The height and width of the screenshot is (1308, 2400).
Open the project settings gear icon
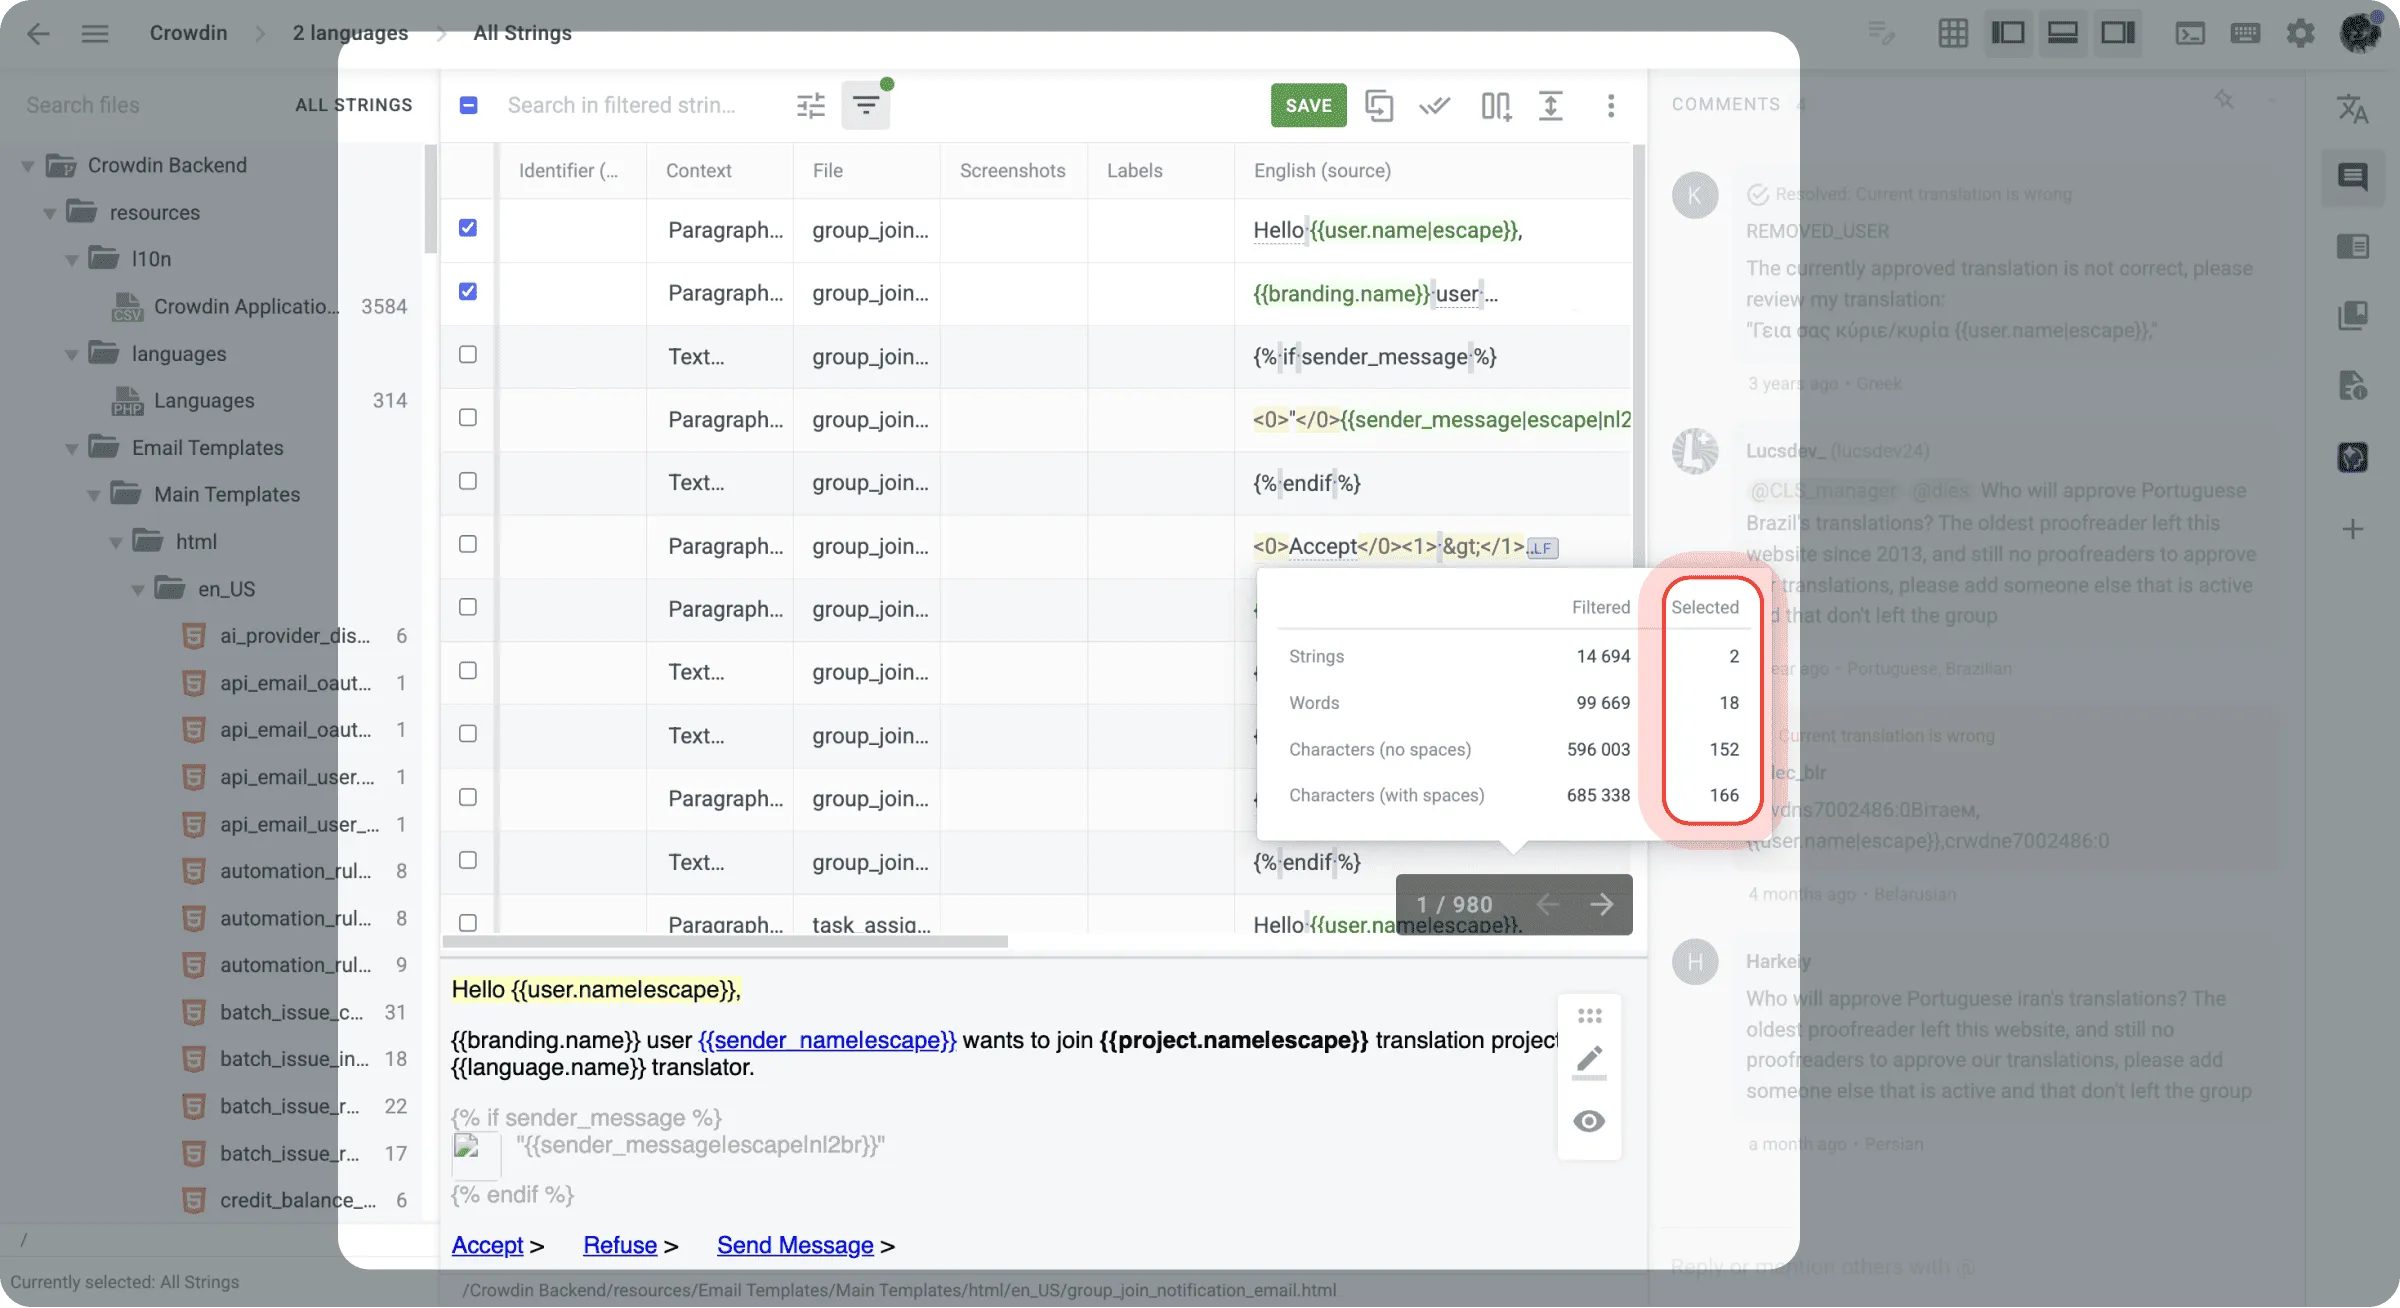click(2301, 33)
